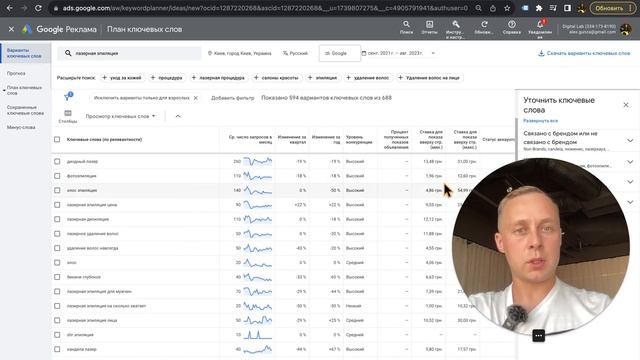Bookmark this page with the star icon
Screen dimensions: 640x360
tap(507, 8)
